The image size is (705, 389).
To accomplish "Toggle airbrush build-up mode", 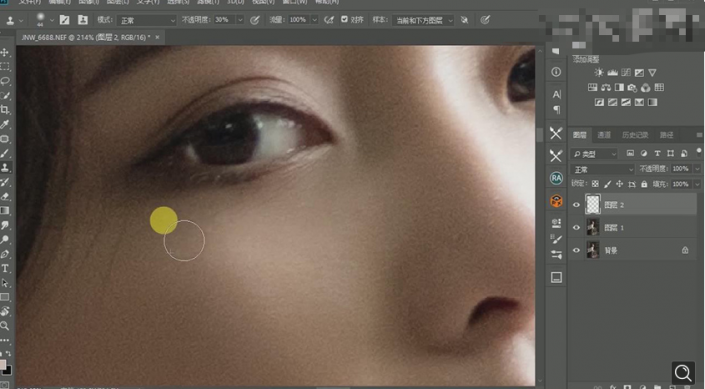I will click(x=329, y=20).
